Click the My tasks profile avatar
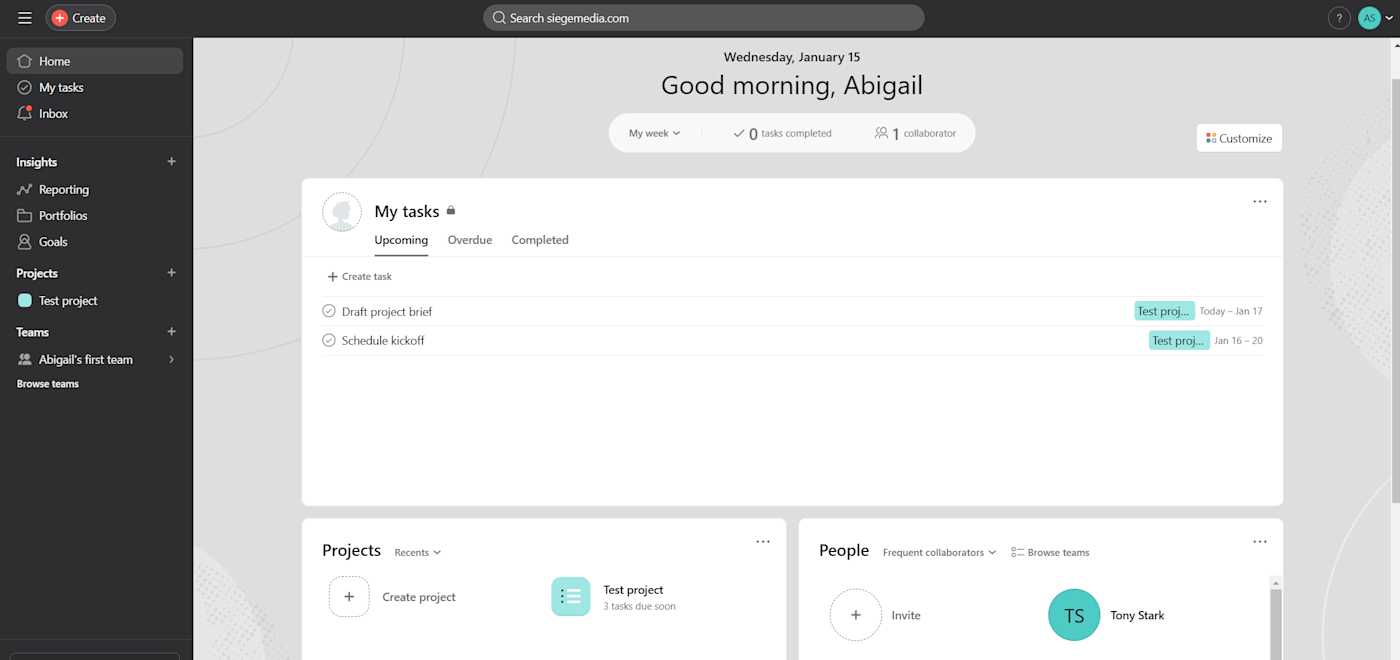This screenshot has height=660, width=1400. pyautogui.click(x=342, y=212)
